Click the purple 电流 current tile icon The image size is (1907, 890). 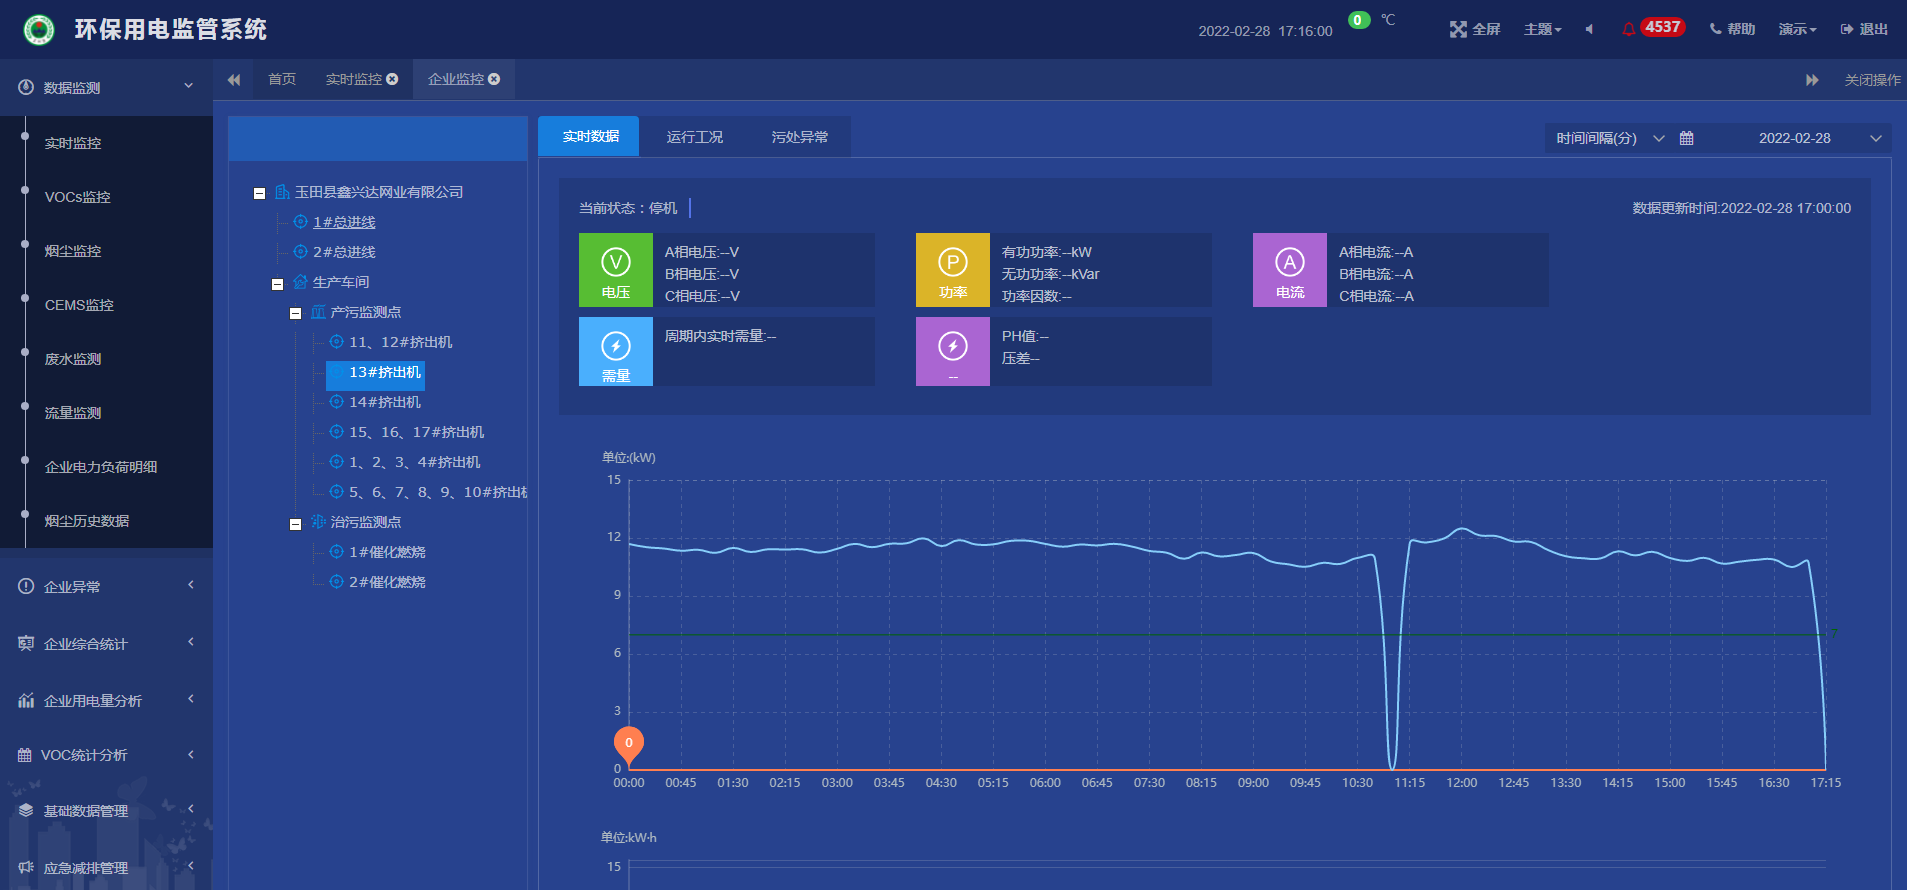point(1289,270)
